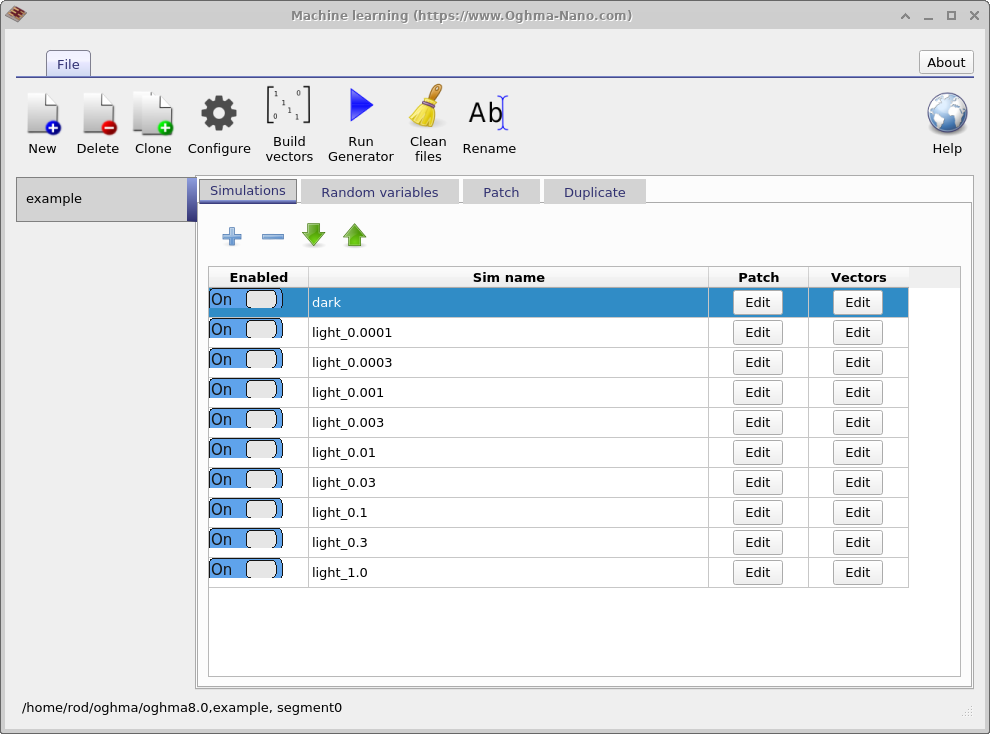The height and width of the screenshot is (734, 990).
Task: Start the Run Generator play icon
Action: coord(360,106)
